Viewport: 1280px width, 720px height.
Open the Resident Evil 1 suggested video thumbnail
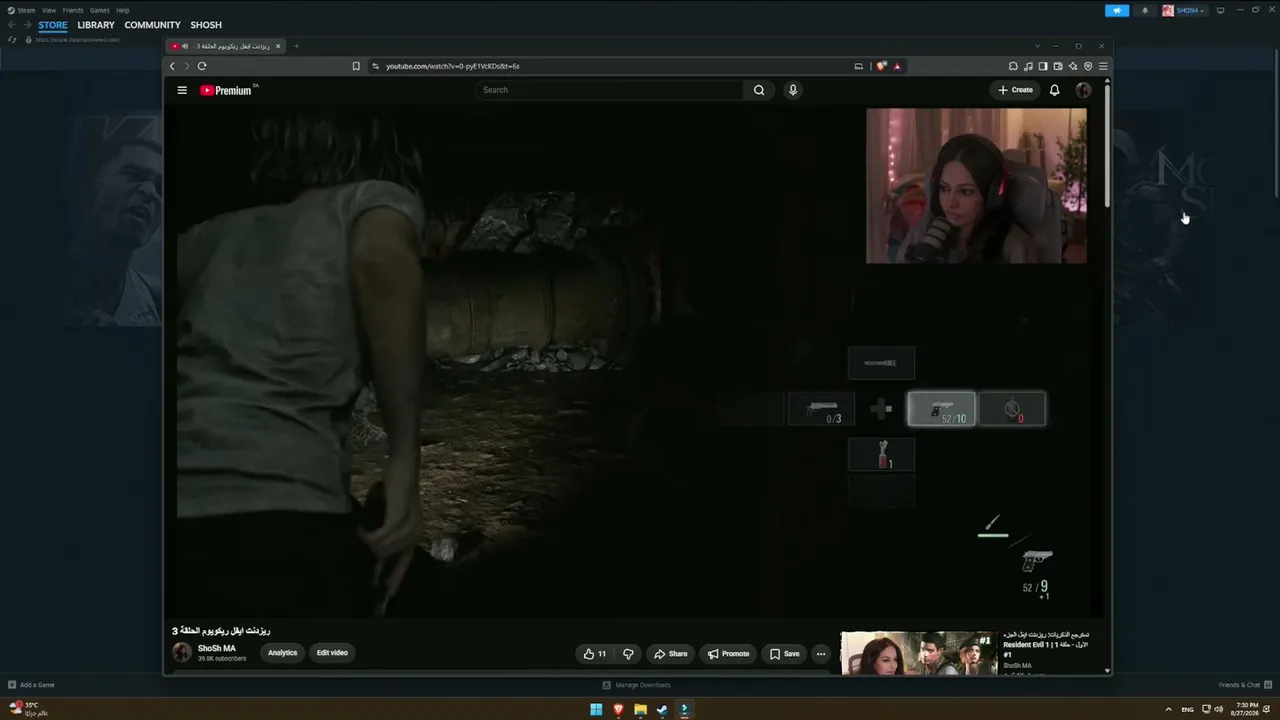point(919,653)
